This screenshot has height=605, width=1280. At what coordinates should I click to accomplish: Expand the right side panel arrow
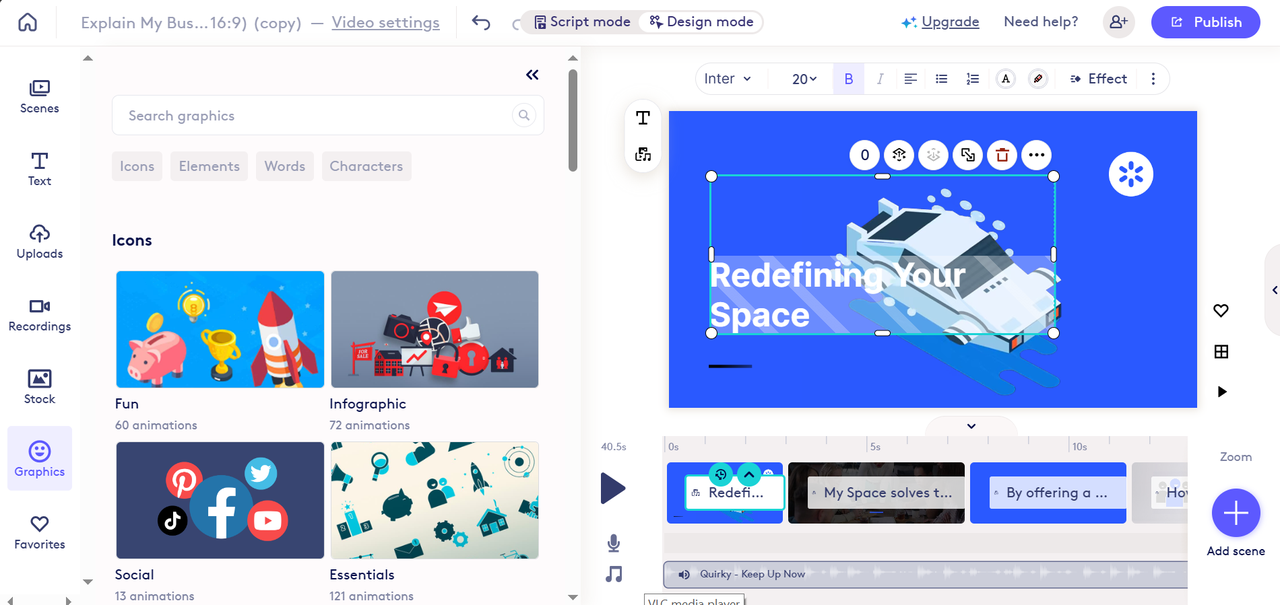coord(1274,290)
